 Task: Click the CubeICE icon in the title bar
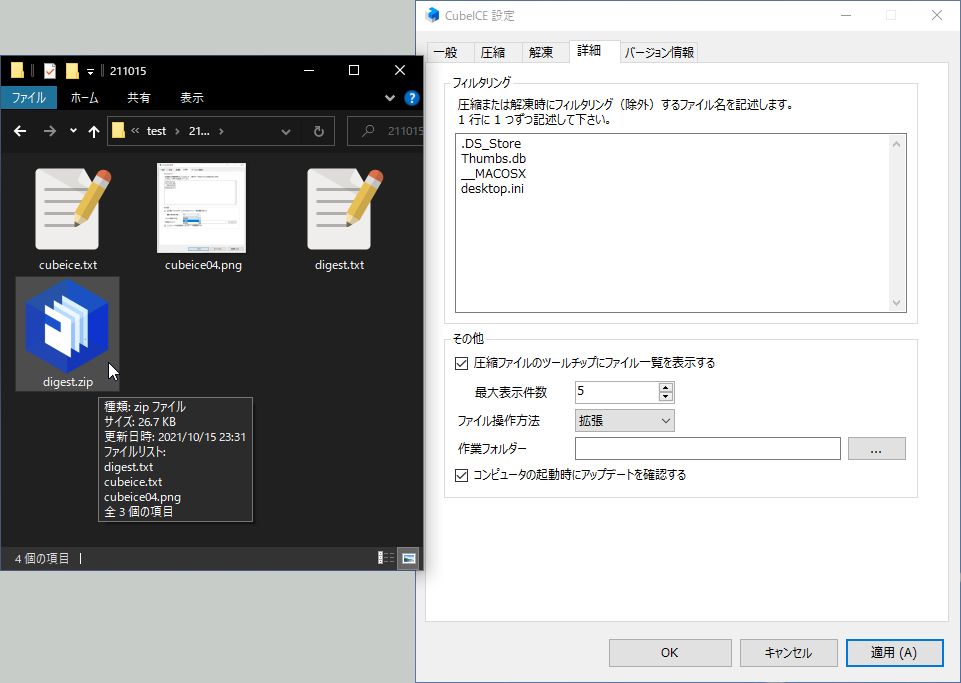pos(431,15)
